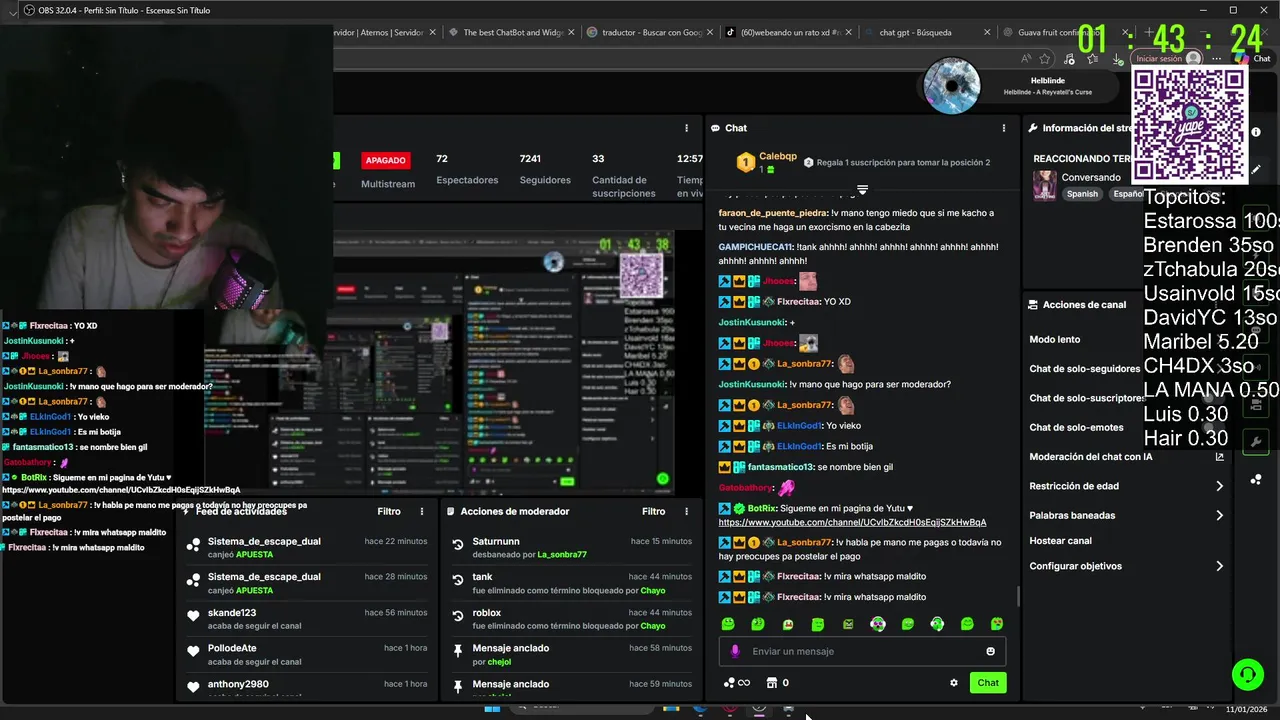Click the Yape QR code overlay
Viewport: 1280px width, 720px height.
(x=1189, y=124)
